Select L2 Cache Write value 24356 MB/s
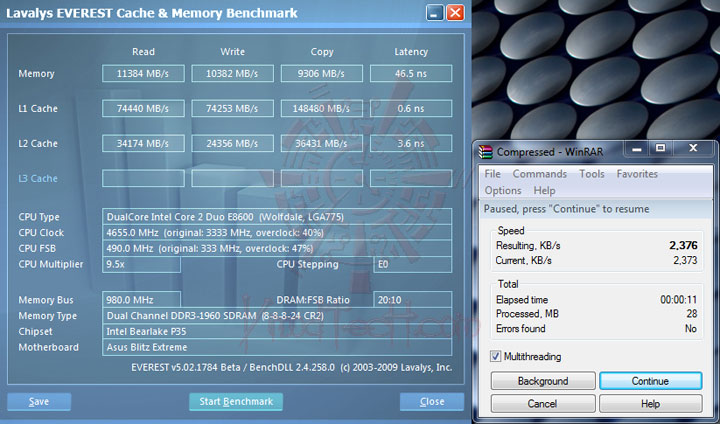Image resolution: width=720 pixels, height=424 pixels. (x=232, y=143)
